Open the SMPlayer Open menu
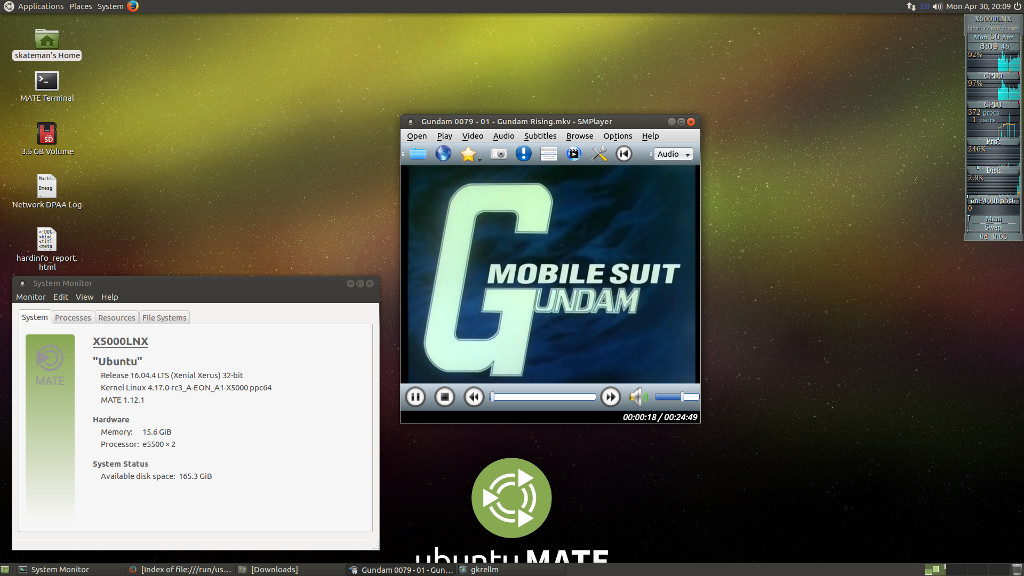Image resolution: width=1024 pixels, height=576 pixels. click(417, 136)
